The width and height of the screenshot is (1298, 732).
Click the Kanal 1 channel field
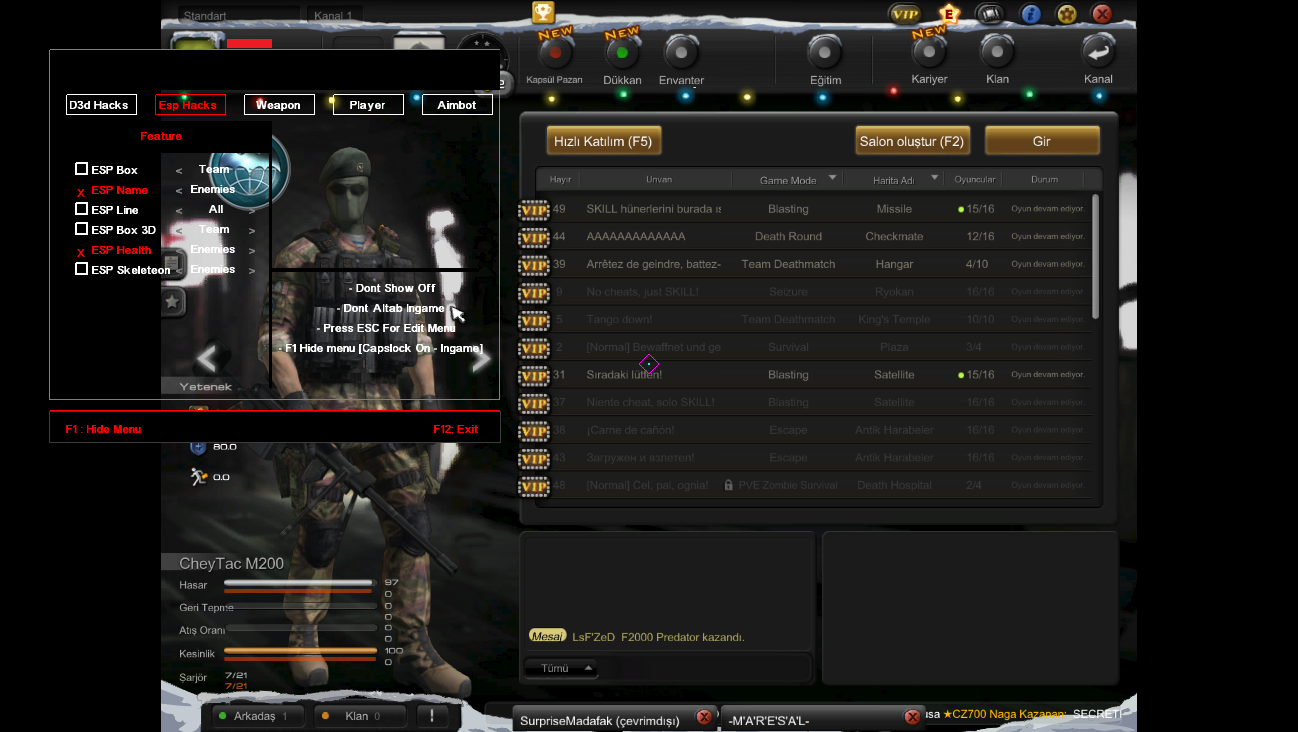coord(334,16)
